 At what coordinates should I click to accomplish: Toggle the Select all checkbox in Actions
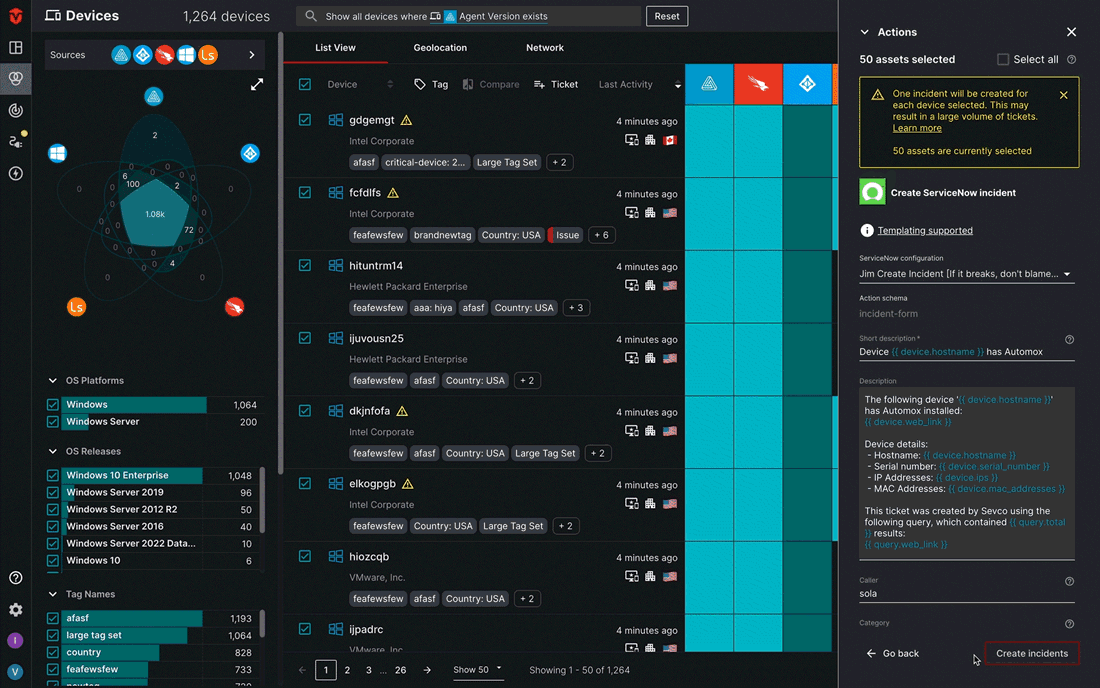[x=1003, y=60]
